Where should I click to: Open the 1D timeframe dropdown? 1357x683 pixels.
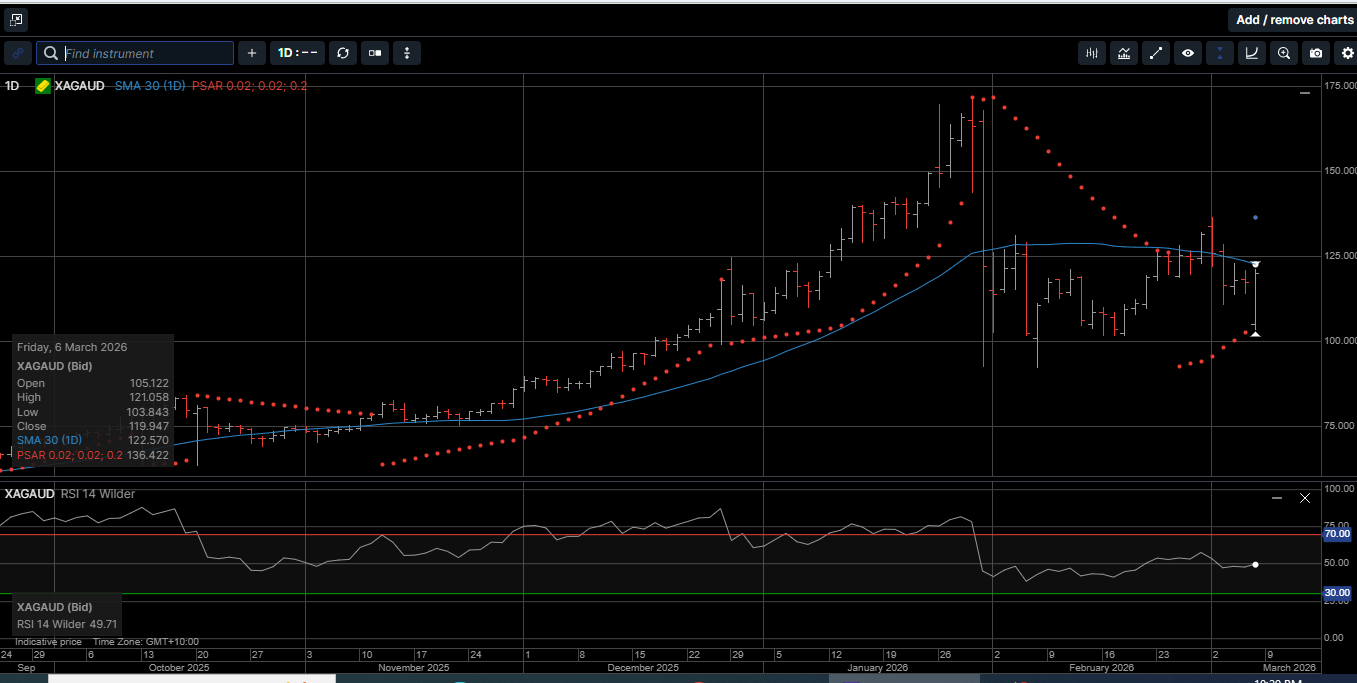[297, 53]
